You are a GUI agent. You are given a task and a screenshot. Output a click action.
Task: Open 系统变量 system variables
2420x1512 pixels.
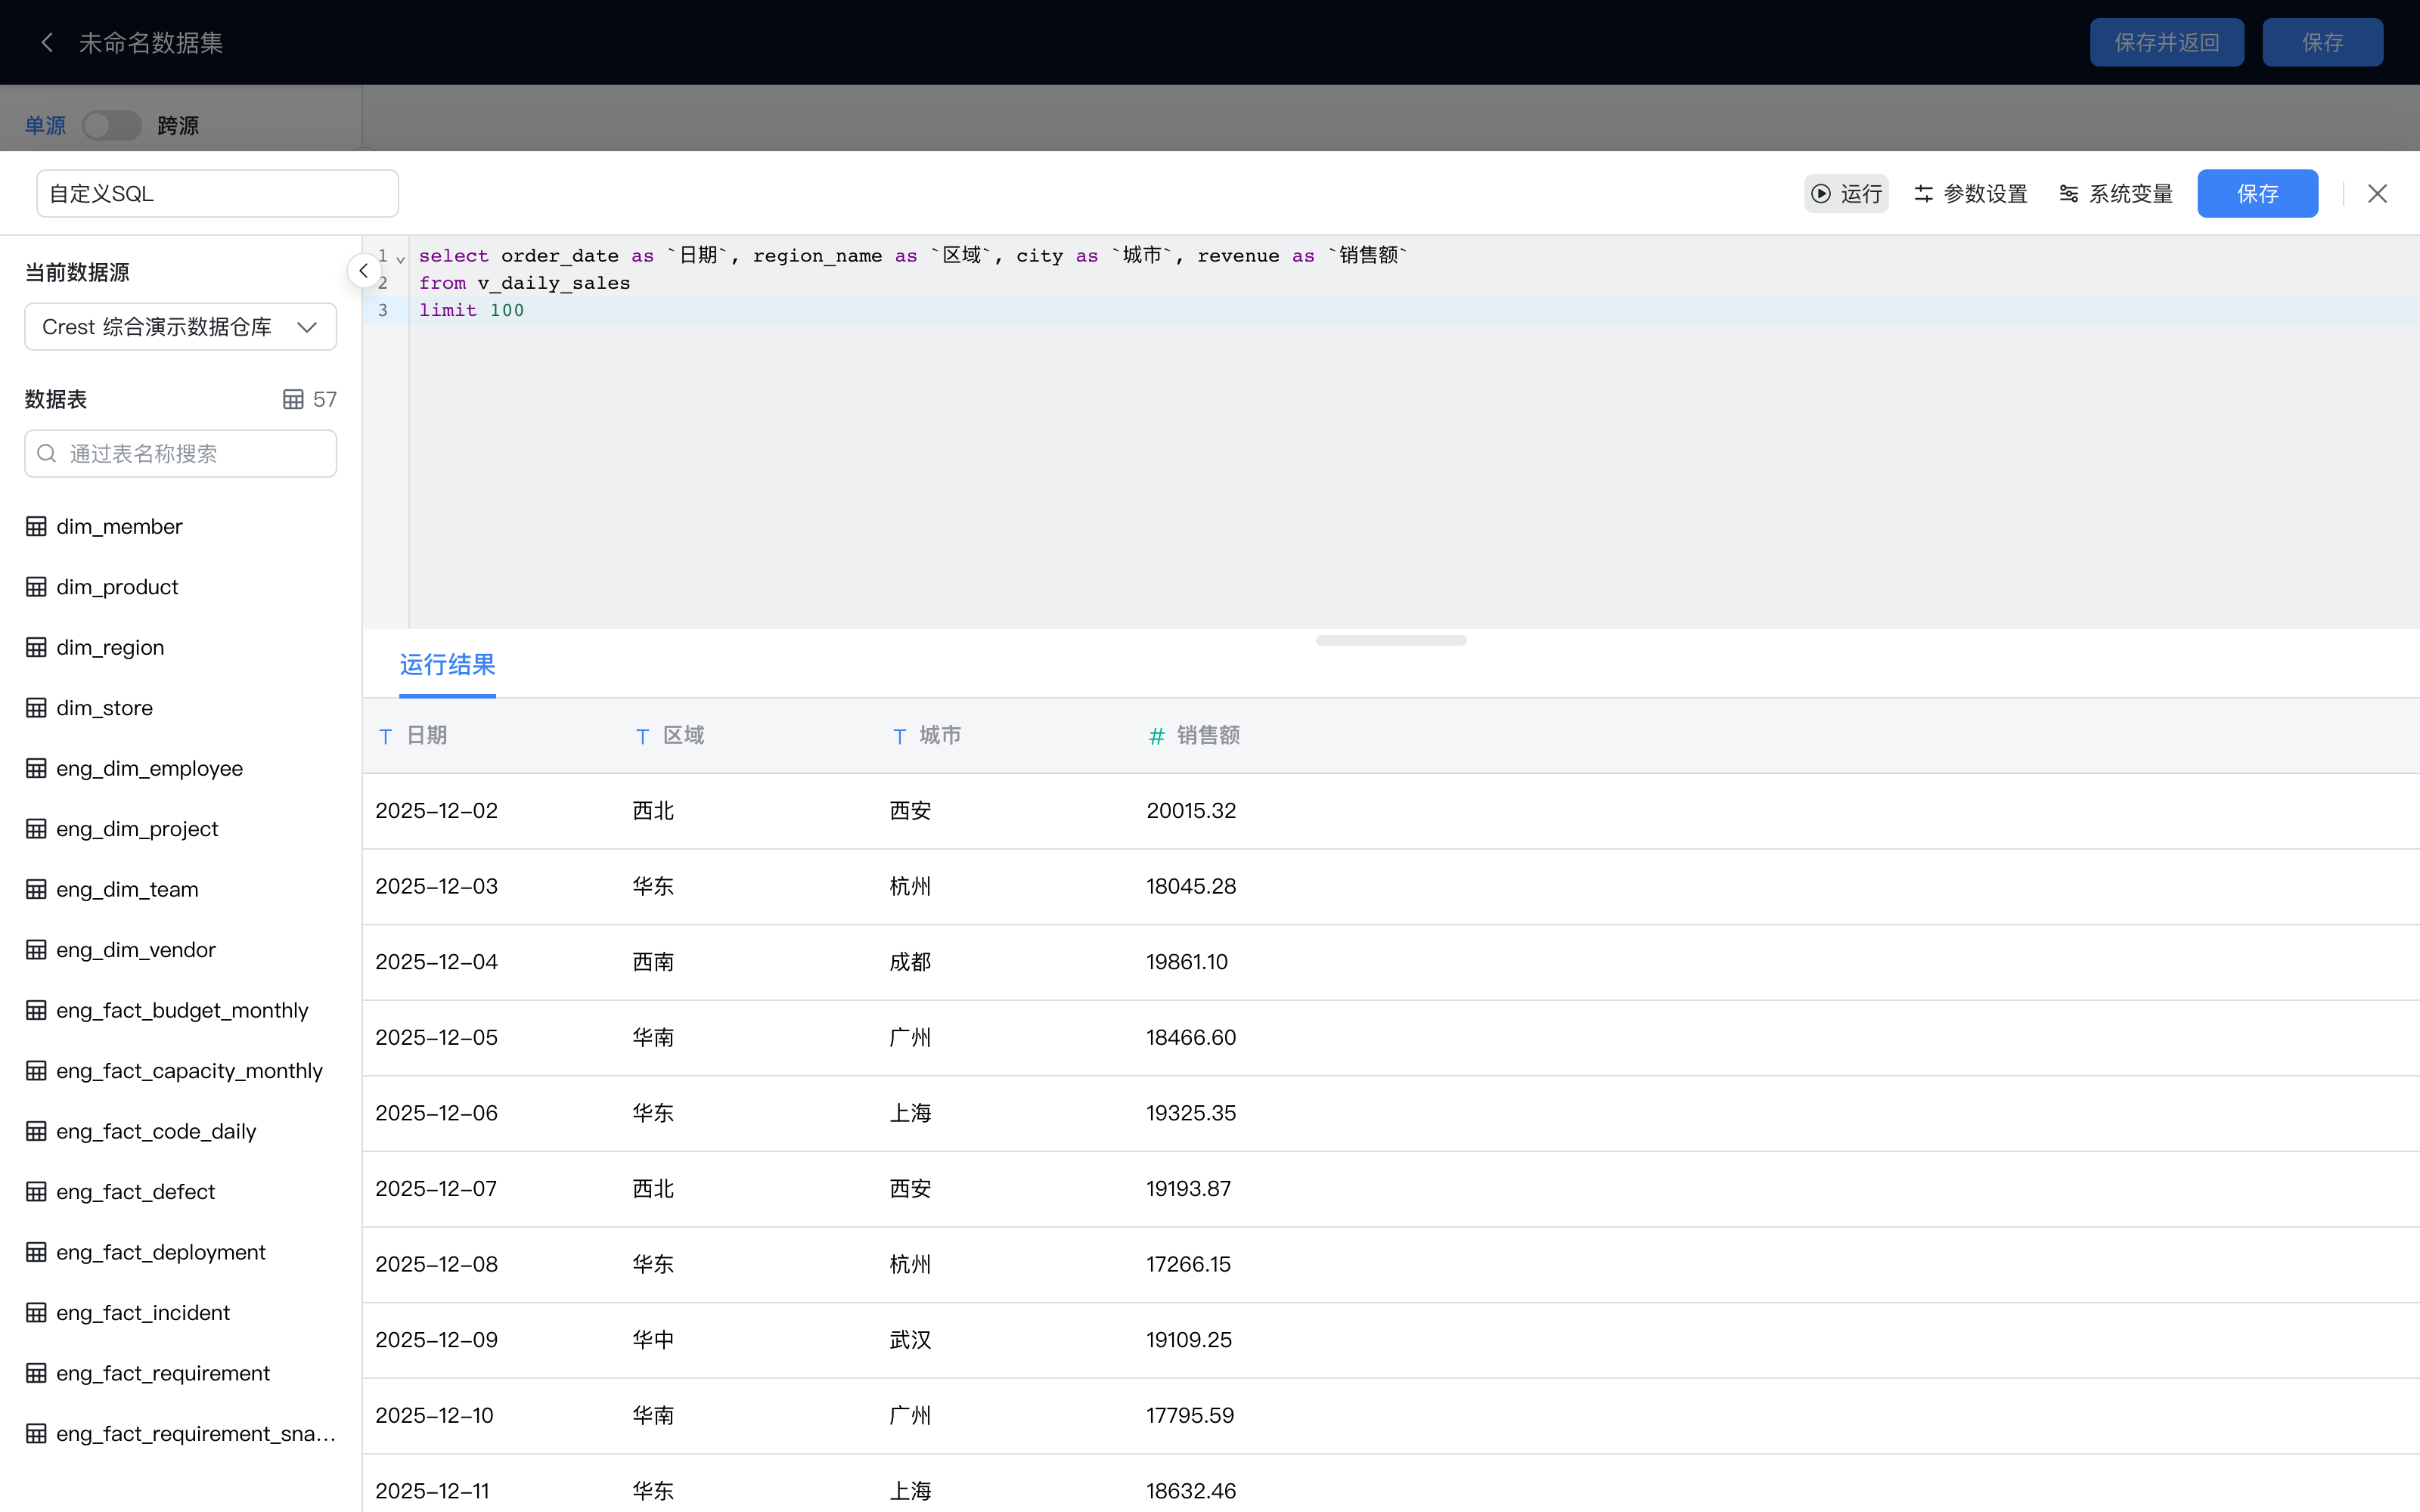(2116, 193)
